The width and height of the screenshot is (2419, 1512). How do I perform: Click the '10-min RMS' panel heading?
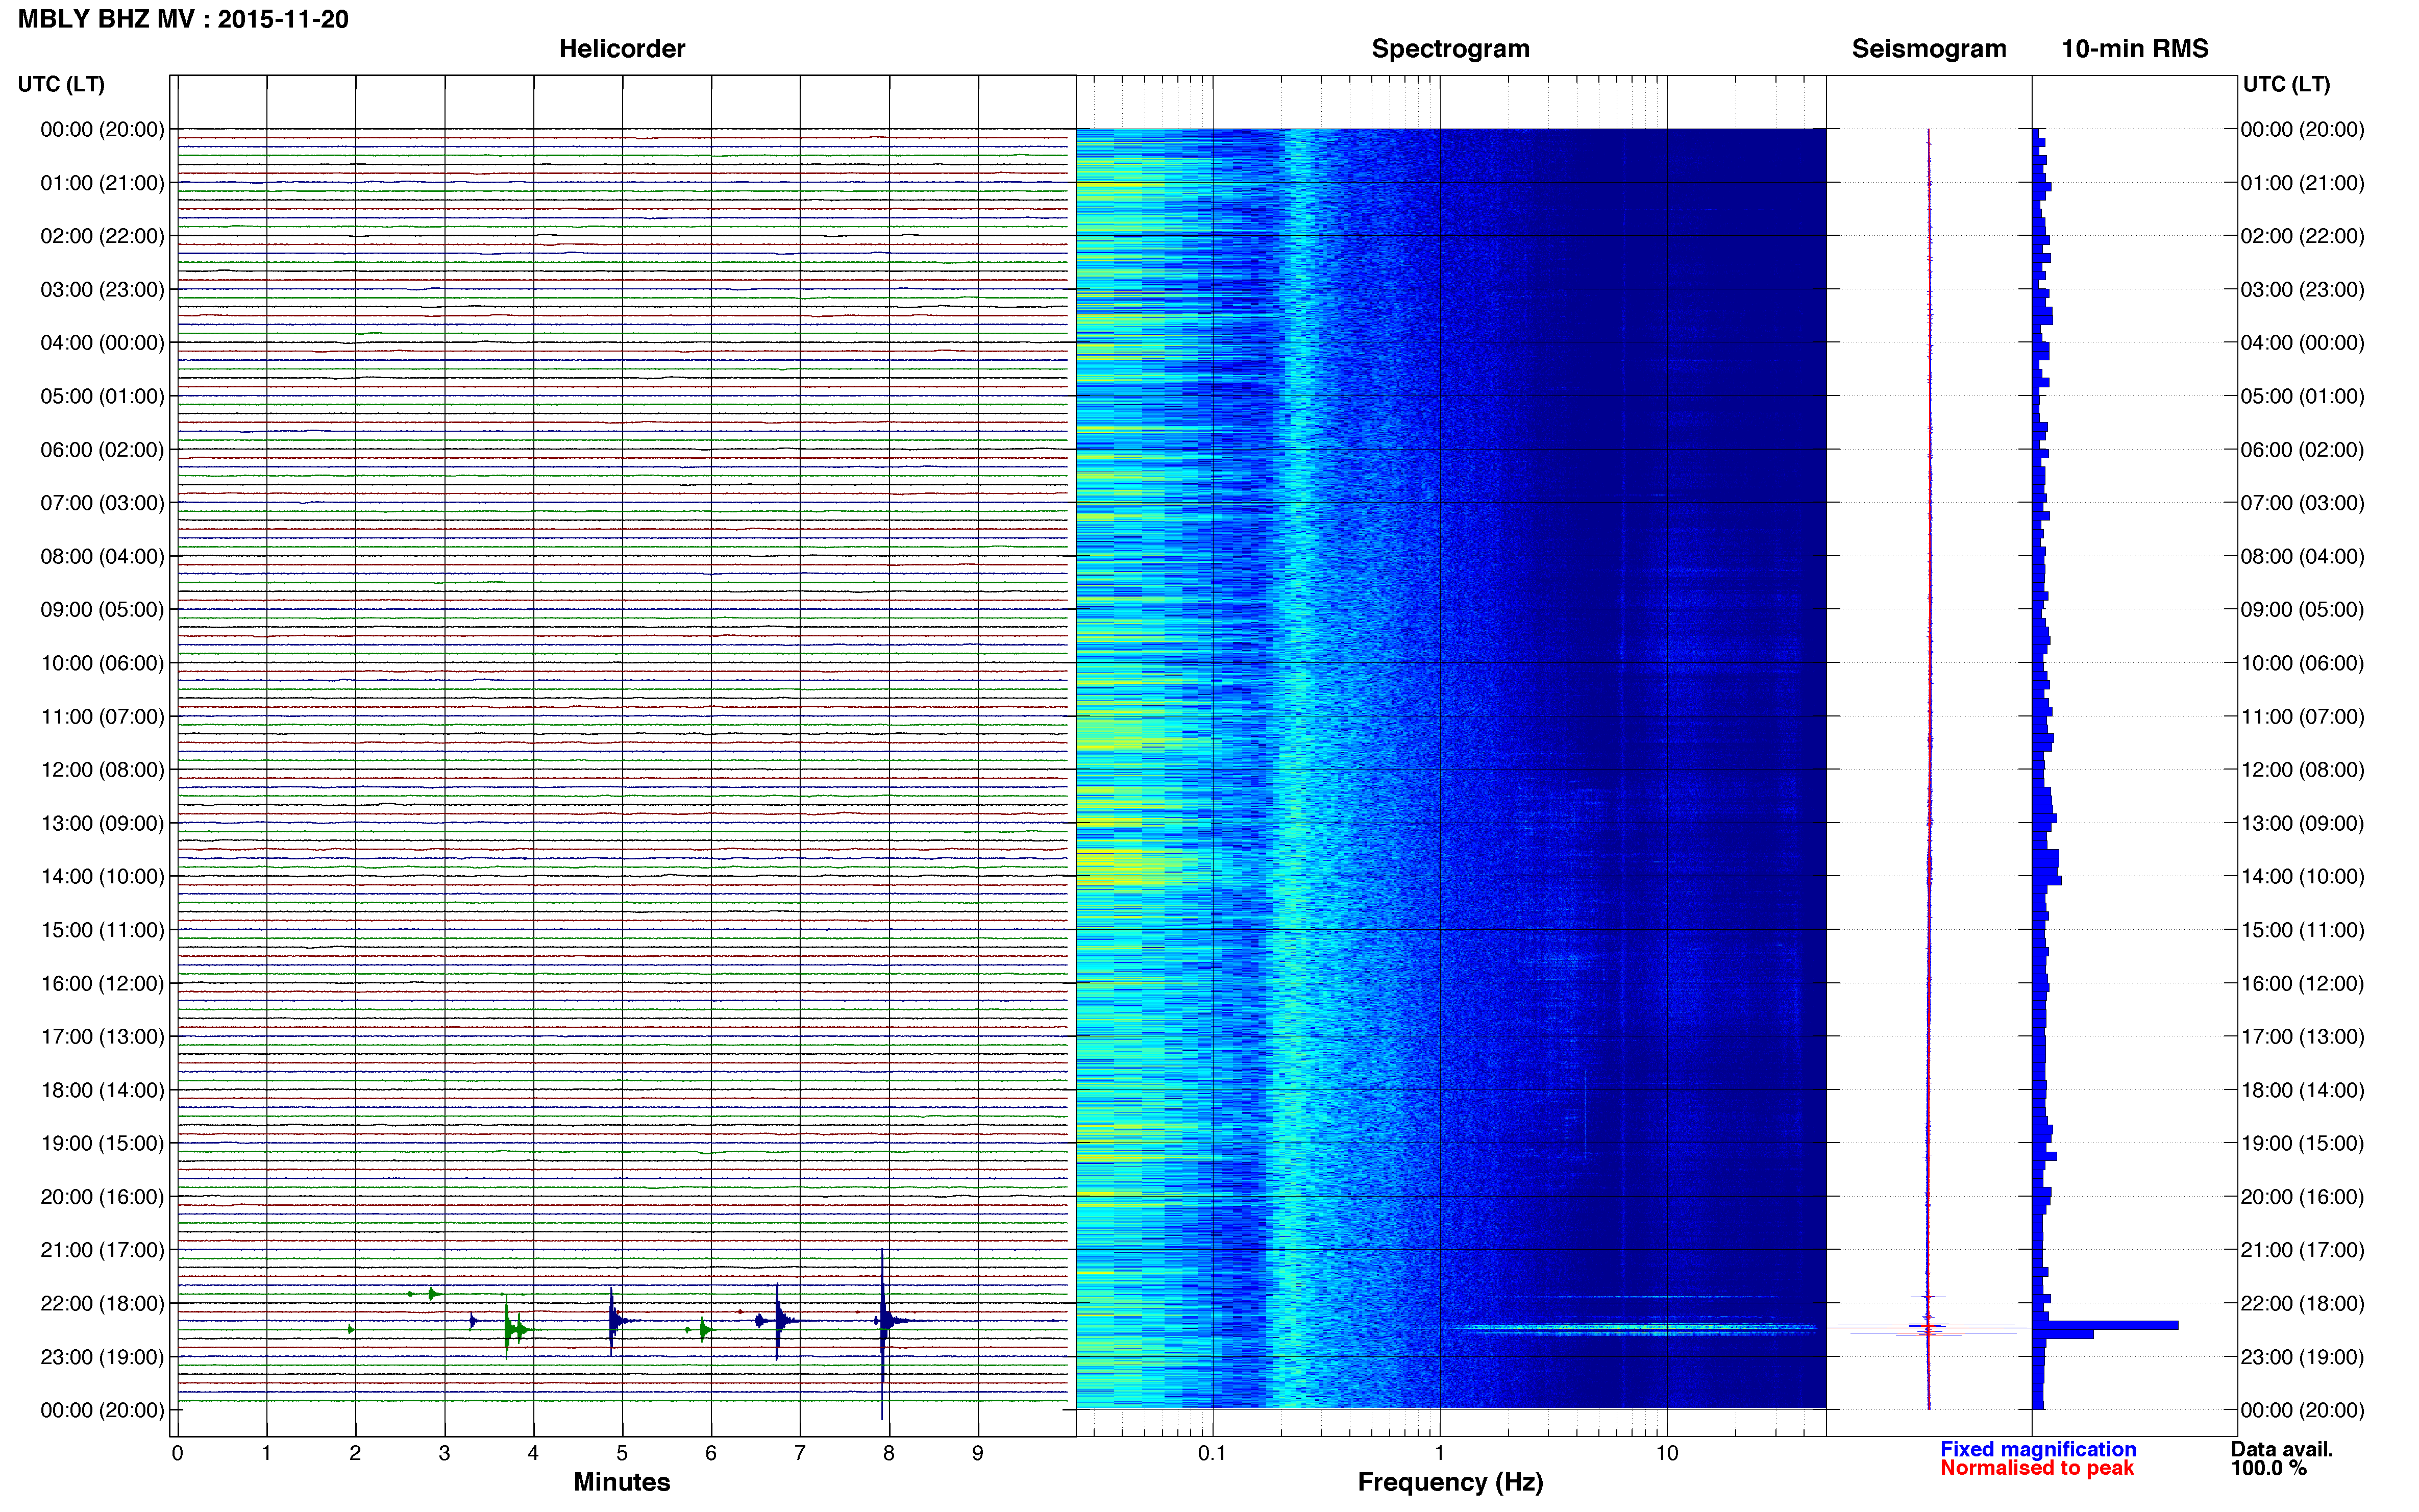[2134, 49]
